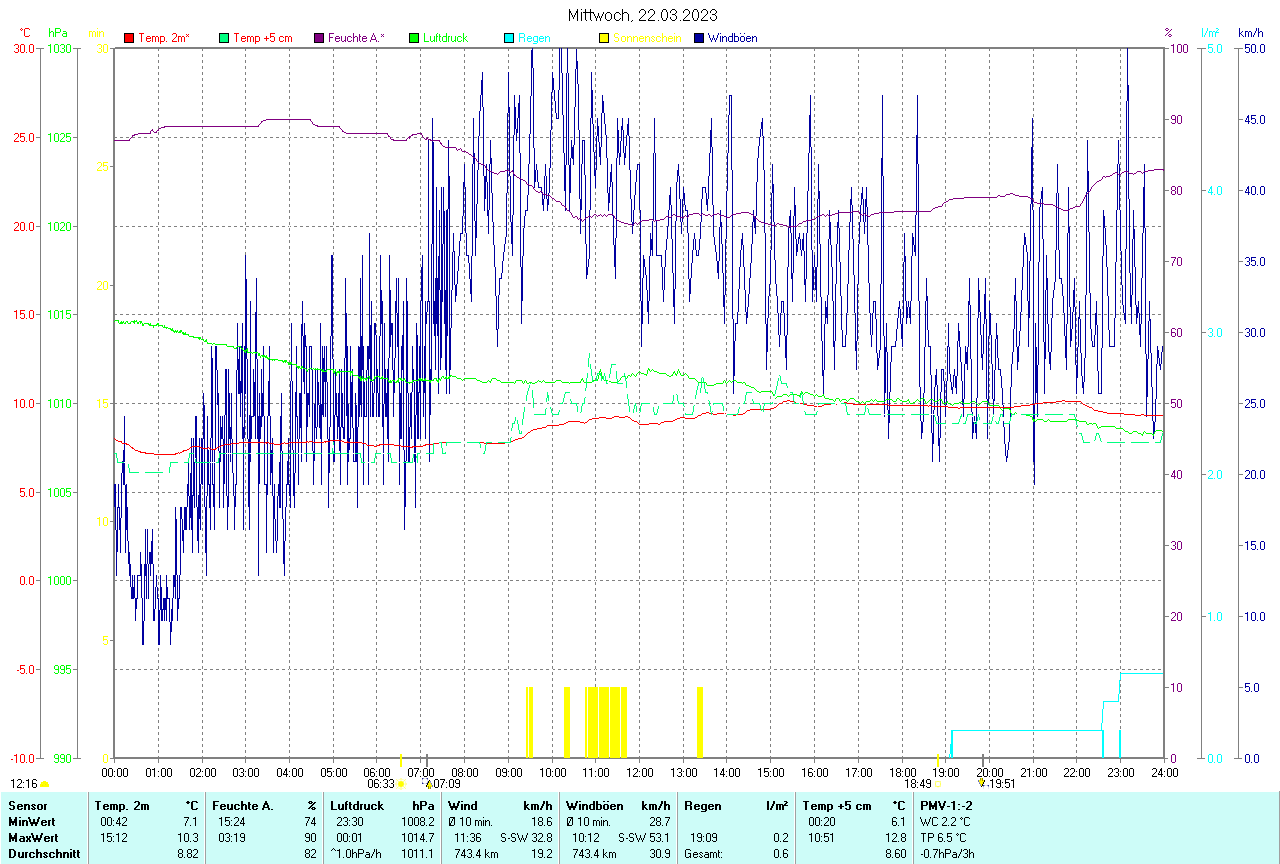Screen dimensions: 1280x864
Task: Select the 'Feuchte A.*' legend label
Action: [x=357, y=38]
